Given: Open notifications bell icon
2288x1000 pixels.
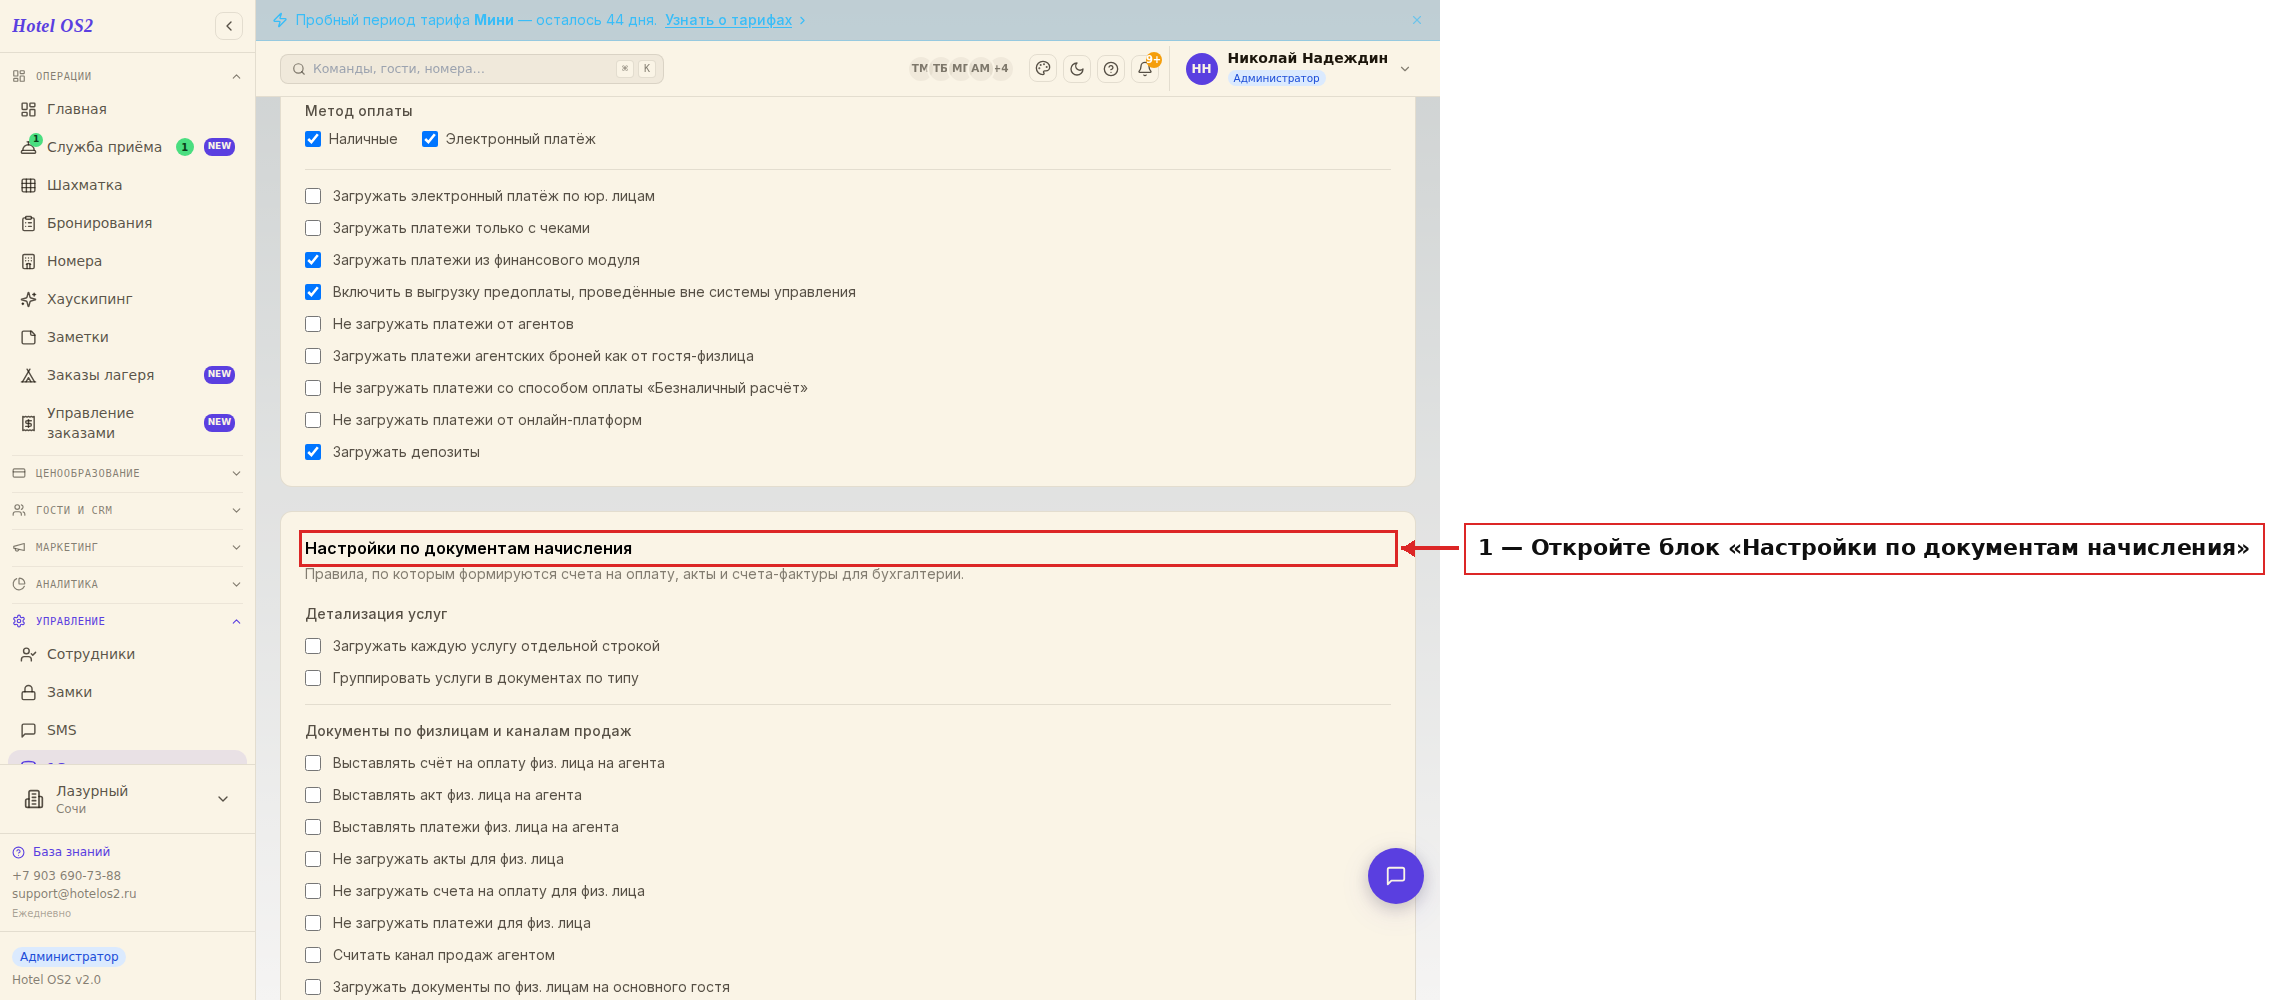Looking at the screenshot, I should [x=1145, y=69].
